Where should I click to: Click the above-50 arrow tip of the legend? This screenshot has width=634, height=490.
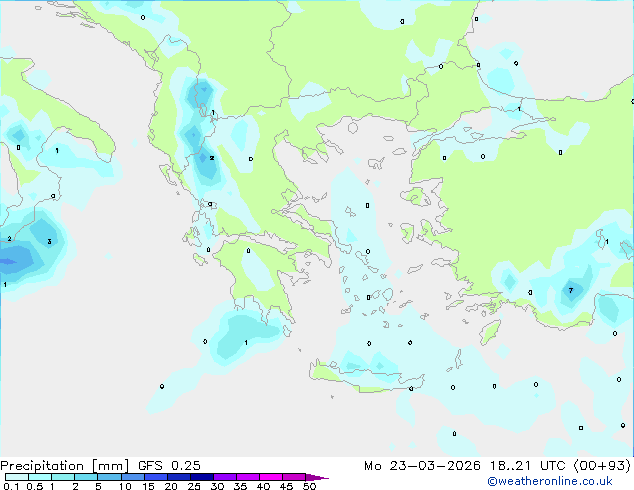coord(317,478)
